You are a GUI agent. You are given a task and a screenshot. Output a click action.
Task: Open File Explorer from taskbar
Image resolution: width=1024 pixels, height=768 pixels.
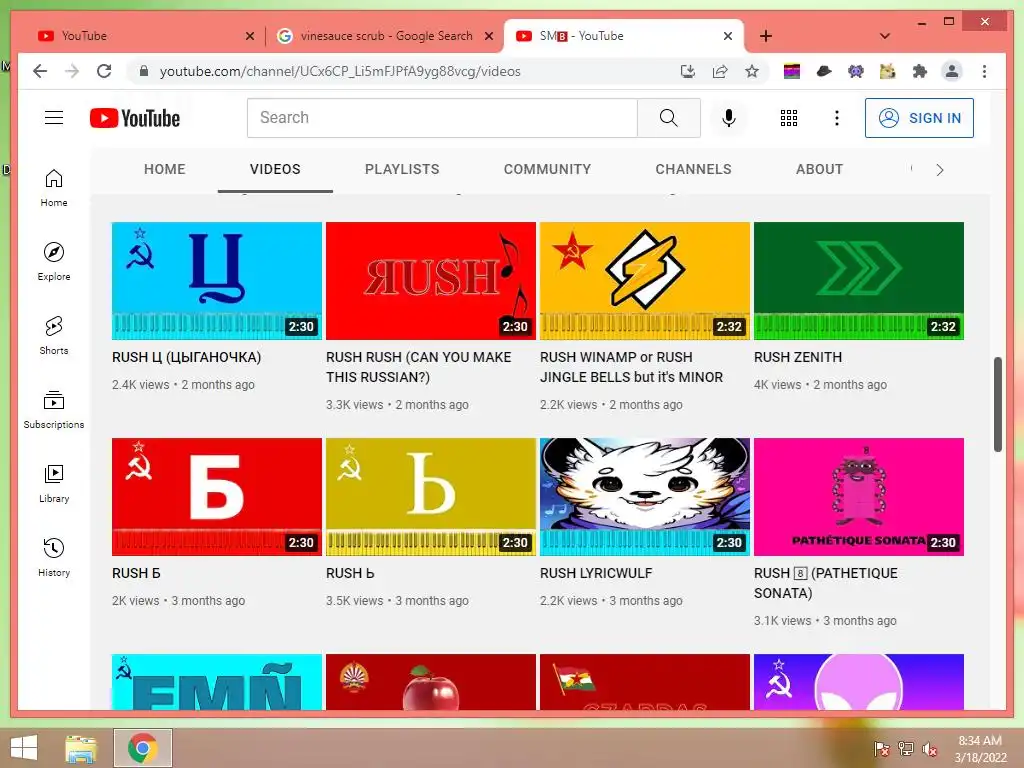[x=81, y=748]
